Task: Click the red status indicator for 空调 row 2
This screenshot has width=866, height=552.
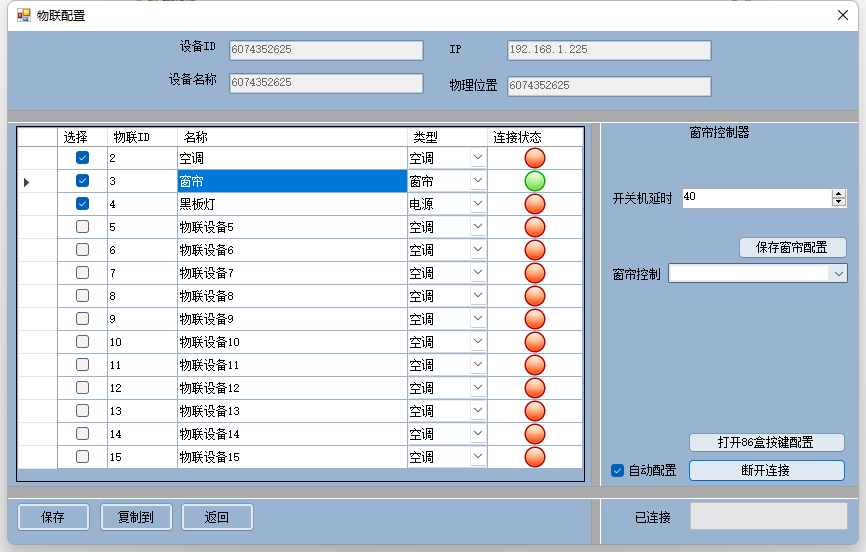Action: click(535, 158)
